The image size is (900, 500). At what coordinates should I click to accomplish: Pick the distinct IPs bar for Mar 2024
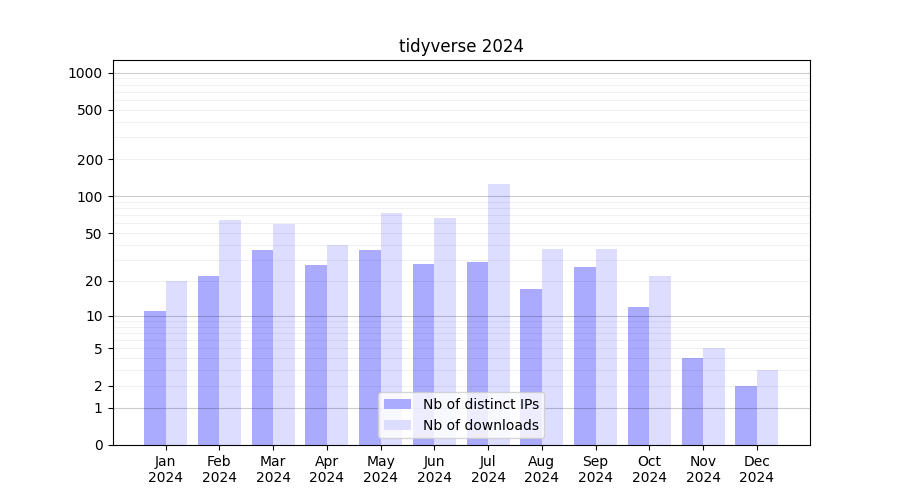click(262, 347)
